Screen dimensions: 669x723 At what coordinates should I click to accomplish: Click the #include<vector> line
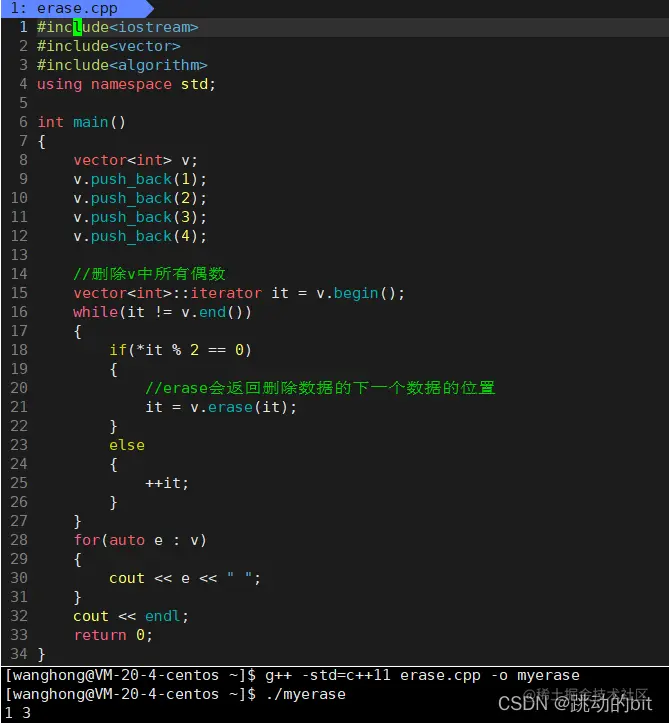[109, 46]
